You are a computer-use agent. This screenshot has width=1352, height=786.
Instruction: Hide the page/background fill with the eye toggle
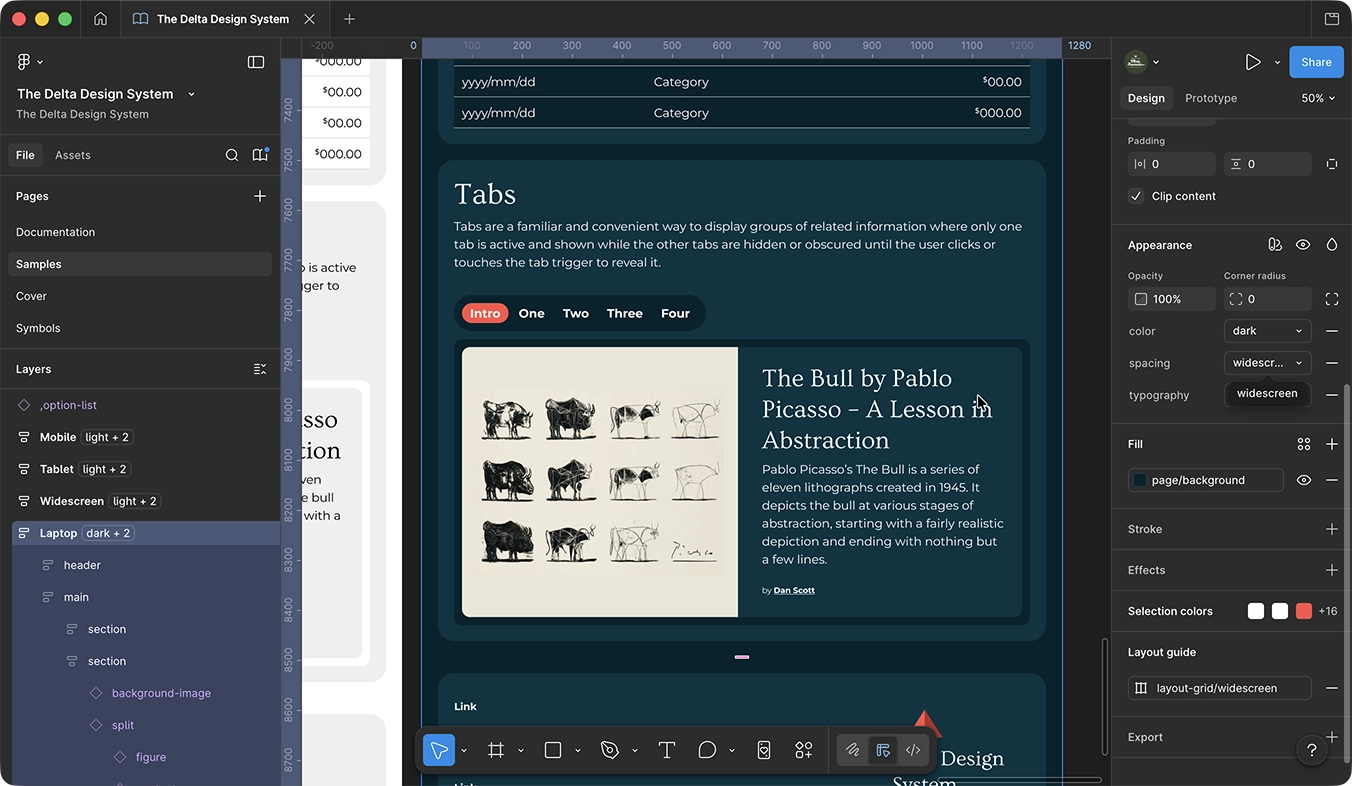pyautogui.click(x=1304, y=480)
